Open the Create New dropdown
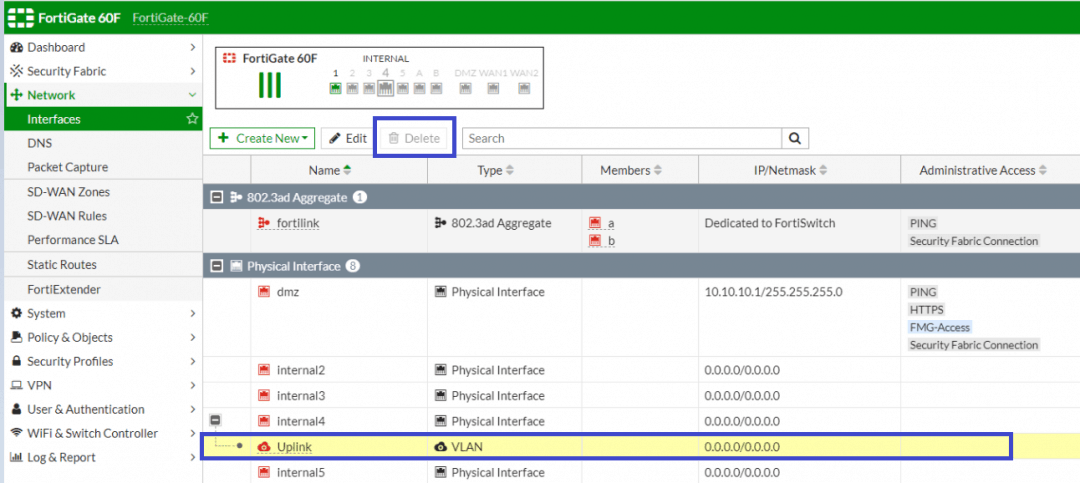This screenshot has height=483, width=1080. [262, 138]
